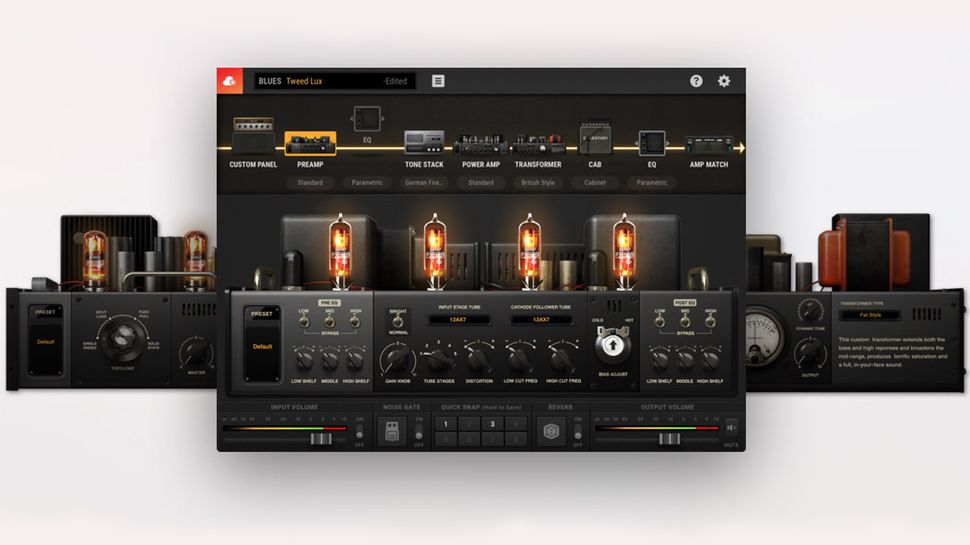
Task: Select the EQ module before Tone Stack
Action: coord(367,119)
